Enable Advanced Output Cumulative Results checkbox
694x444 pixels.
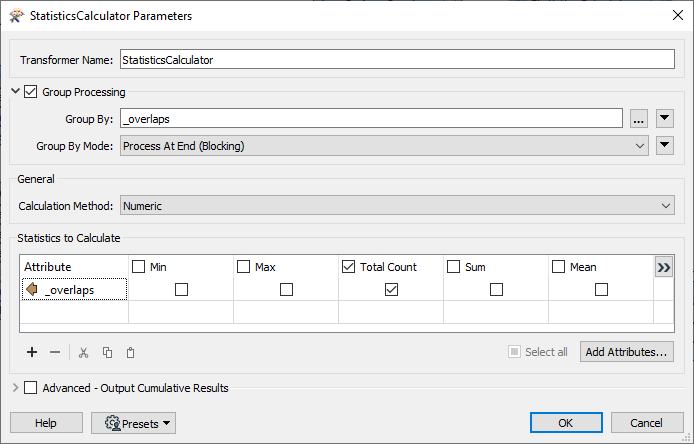pyautogui.click(x=31, y=388)
